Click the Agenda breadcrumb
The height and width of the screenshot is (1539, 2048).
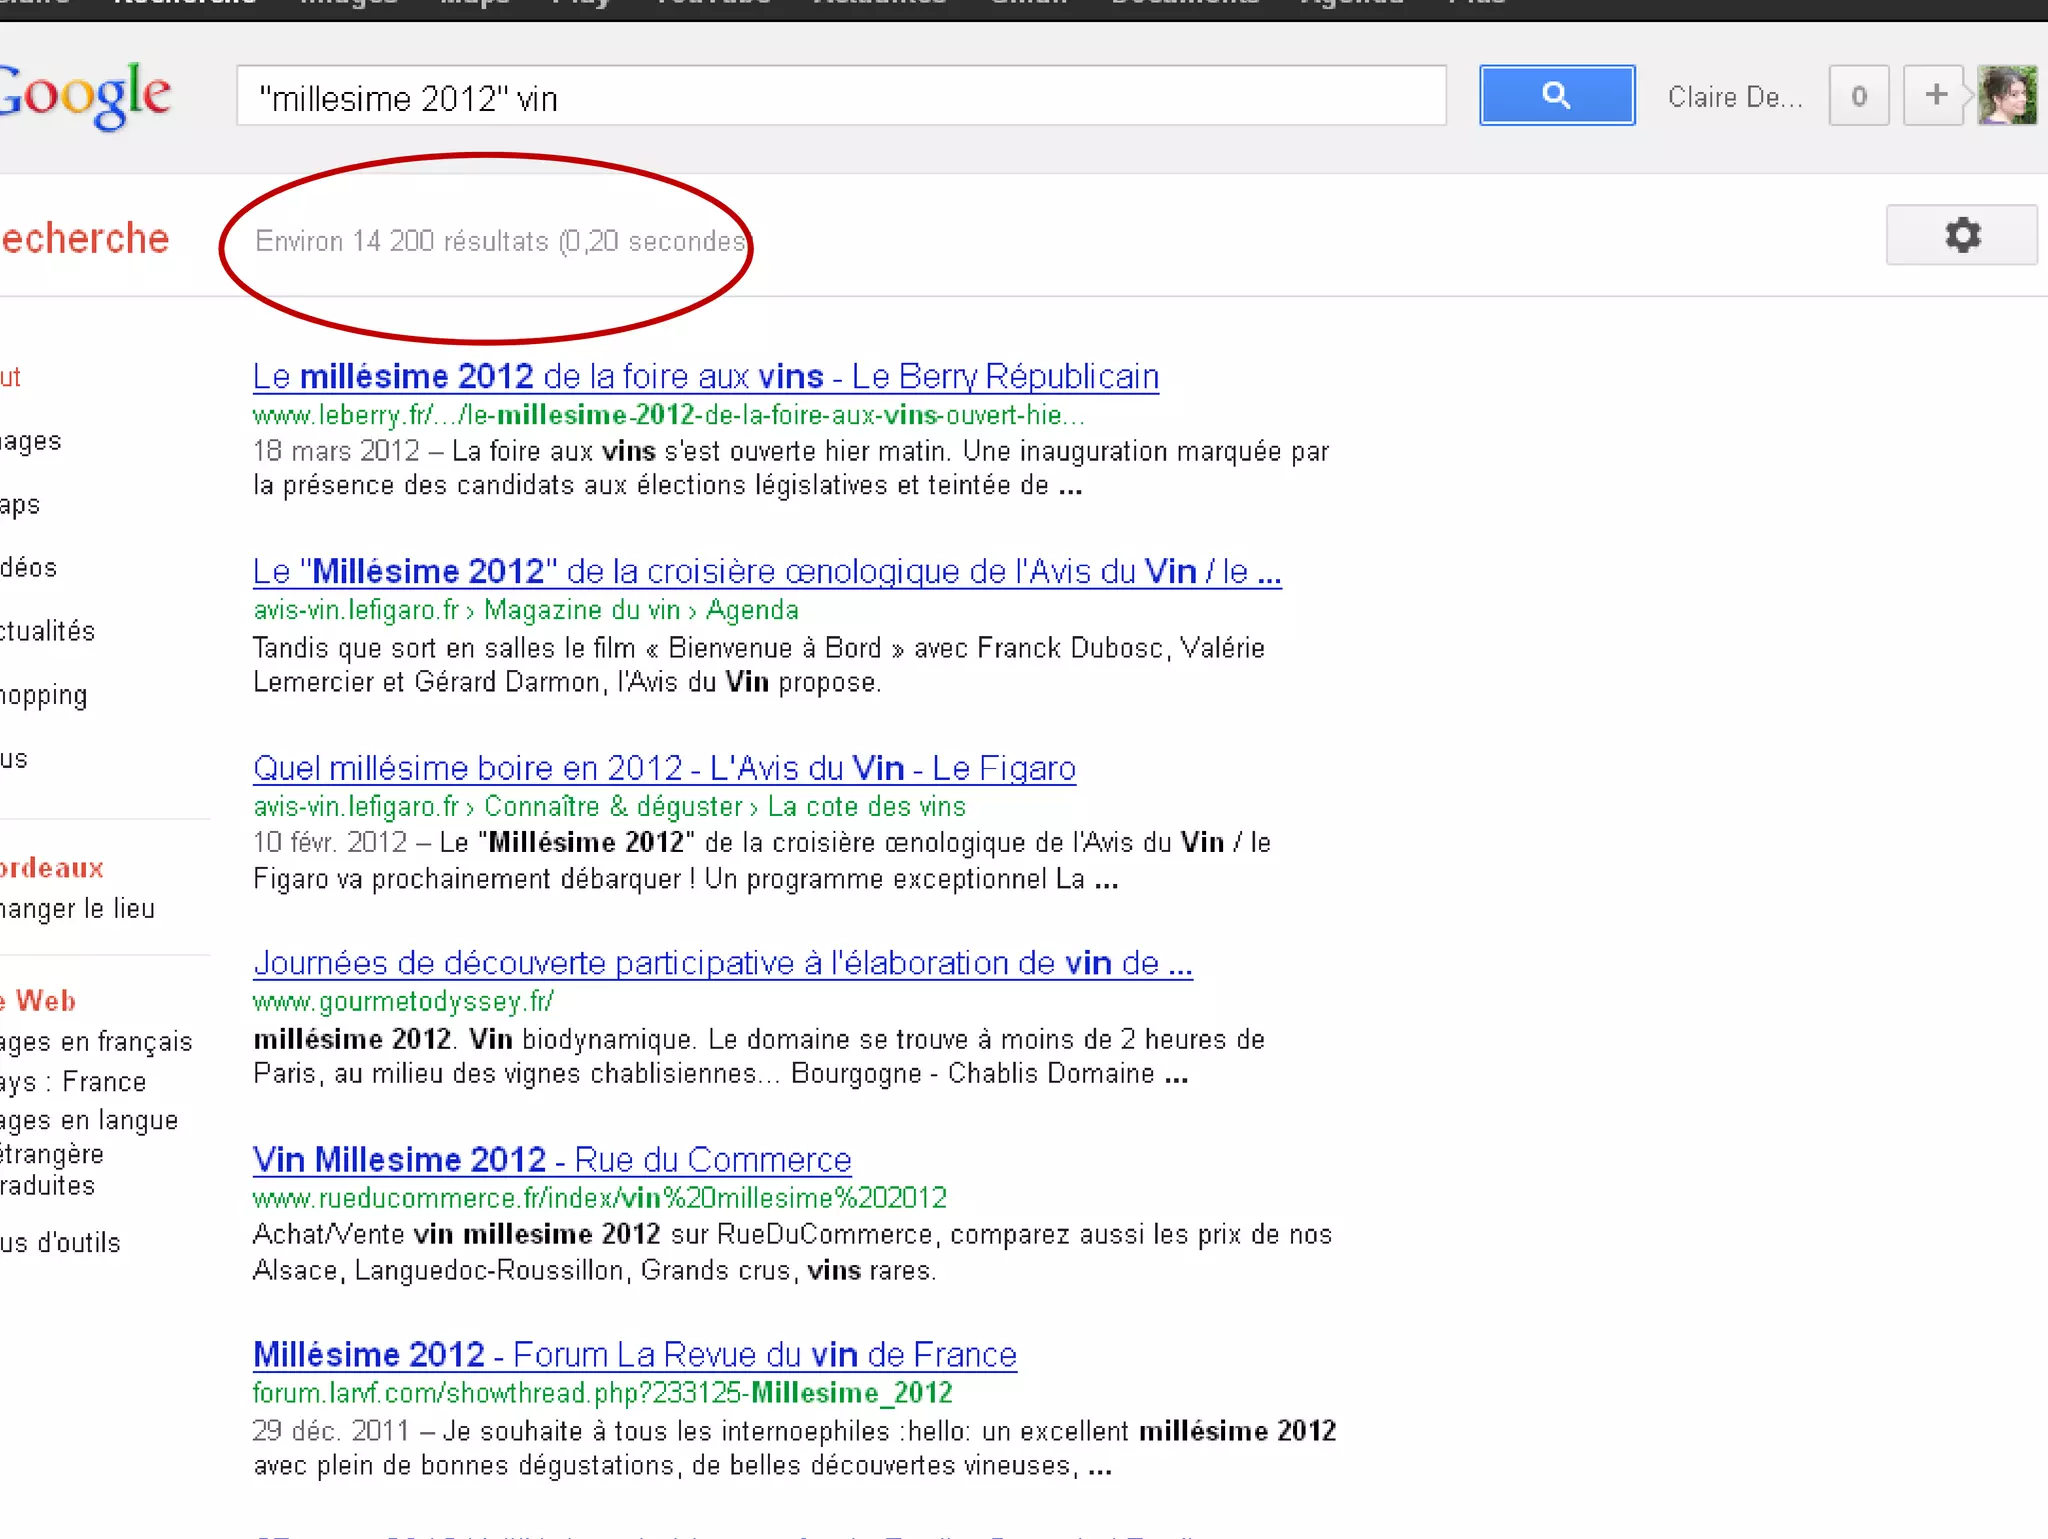tap(753, 610)
